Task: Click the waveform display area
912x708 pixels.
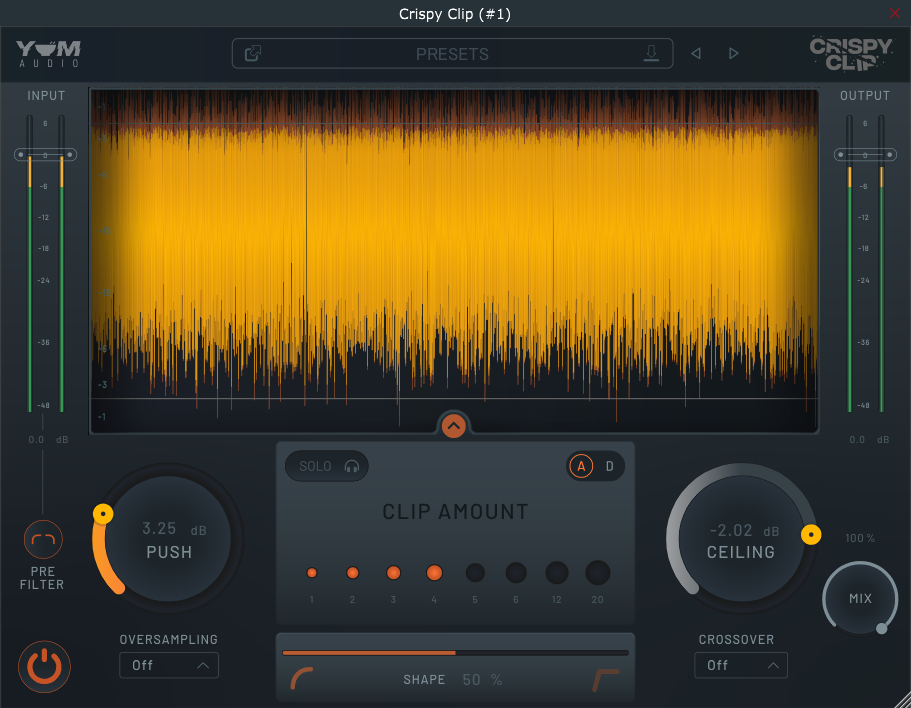Action: coord(454,261)
